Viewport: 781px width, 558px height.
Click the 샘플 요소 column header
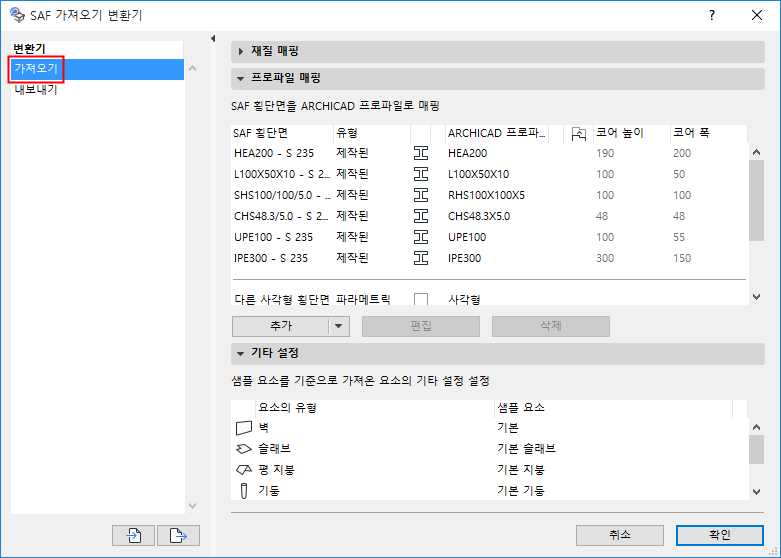(613, 408)
